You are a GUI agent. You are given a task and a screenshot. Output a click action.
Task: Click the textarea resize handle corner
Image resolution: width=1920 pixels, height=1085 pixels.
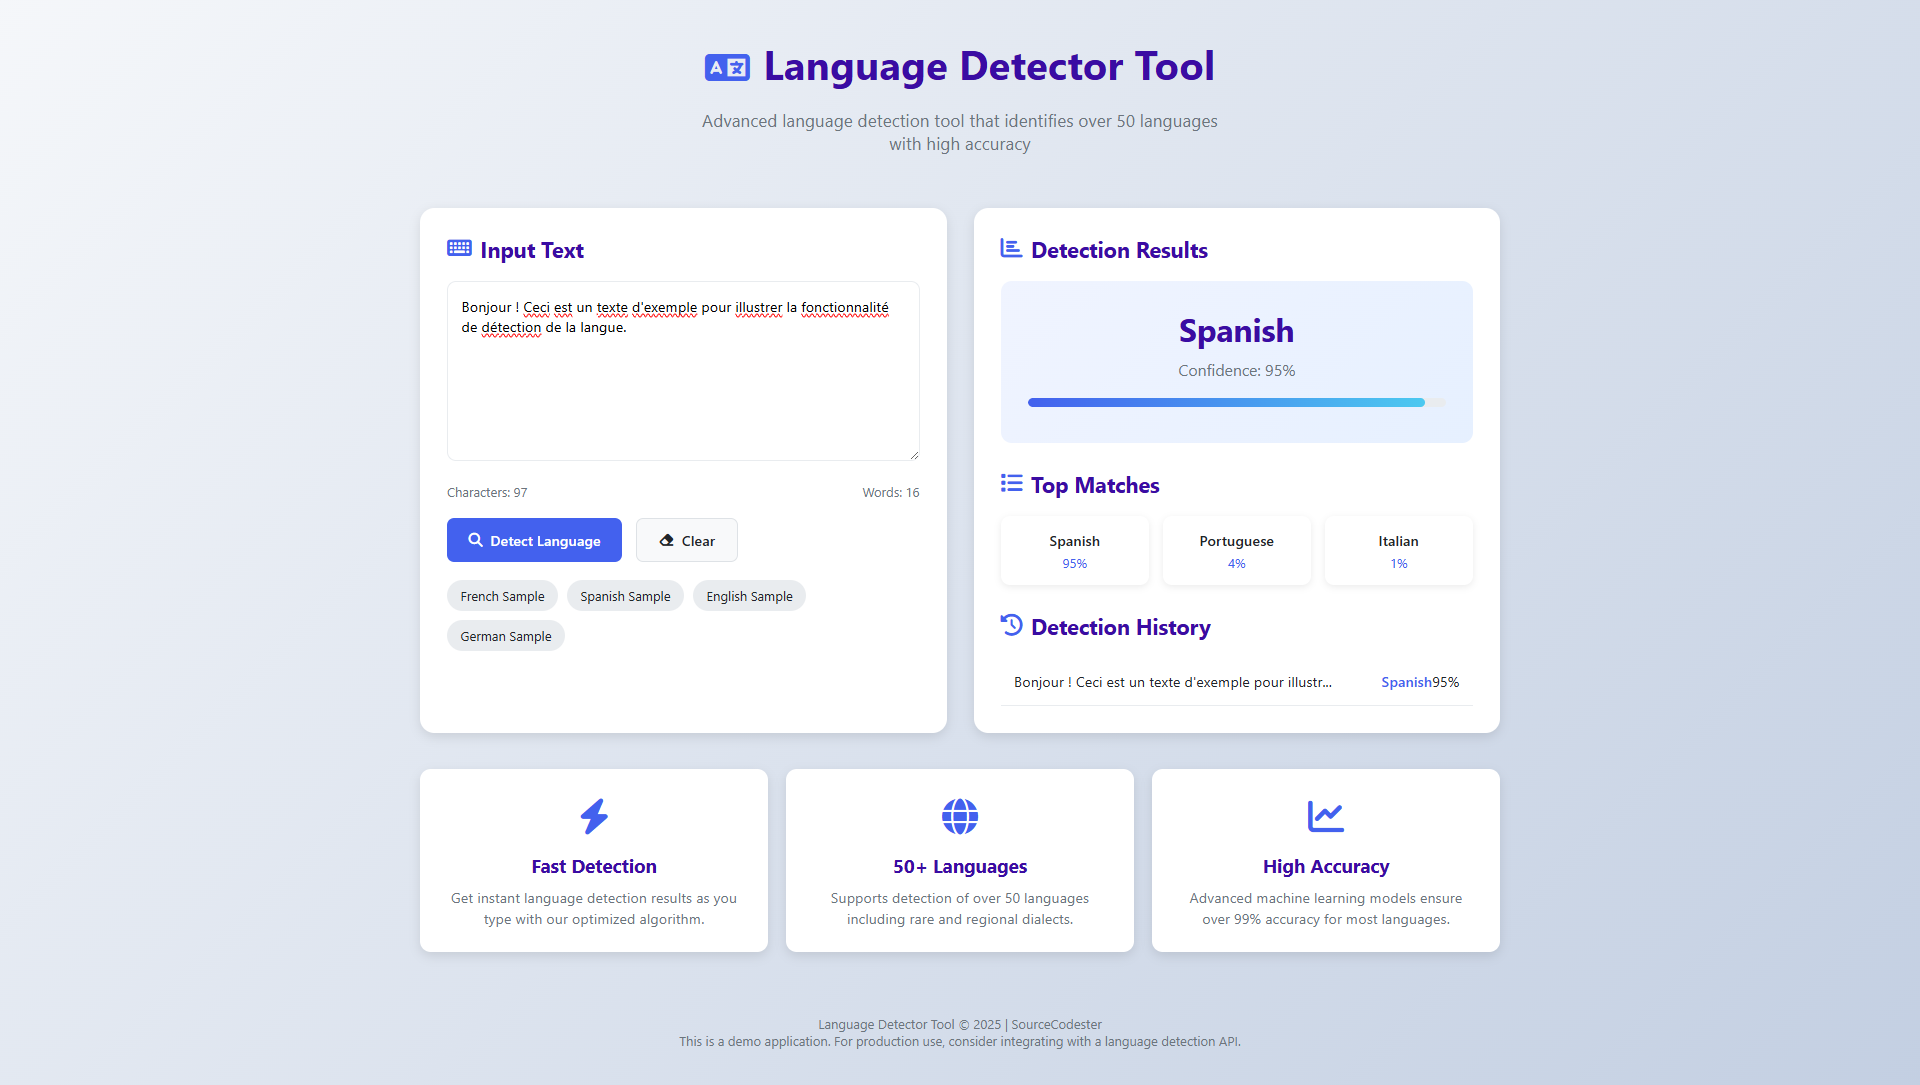(x=914, y=455)
